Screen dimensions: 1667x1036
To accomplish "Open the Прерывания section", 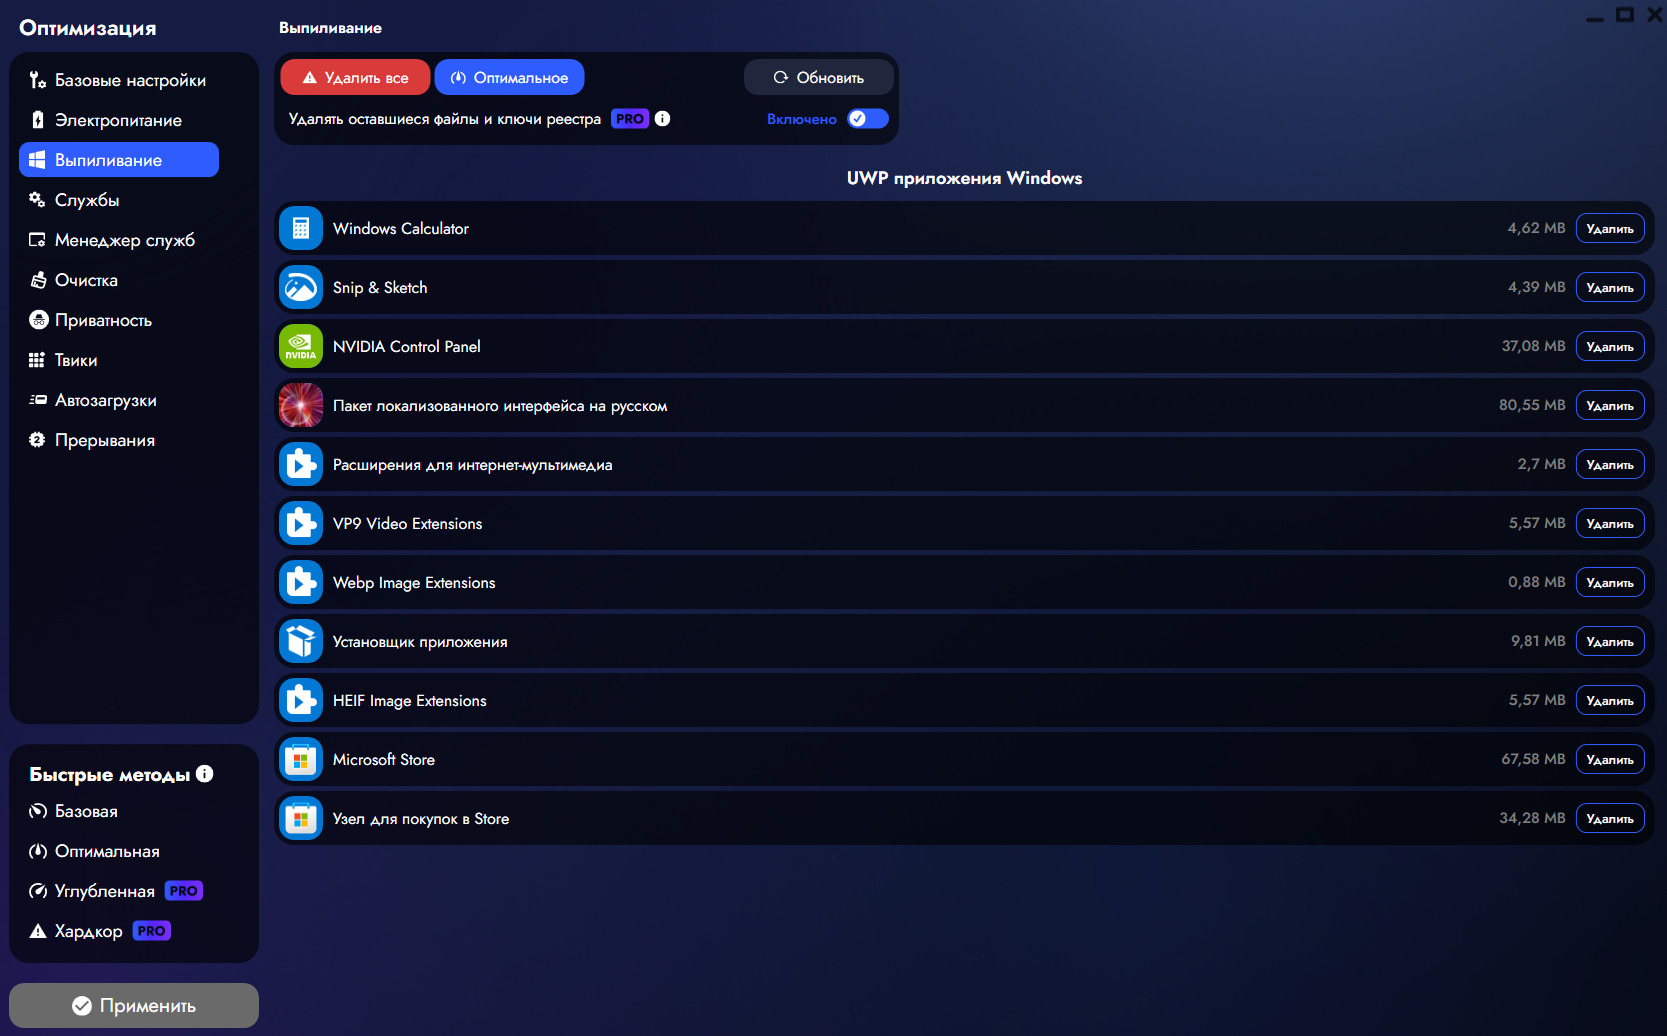I will click(118, 440).
